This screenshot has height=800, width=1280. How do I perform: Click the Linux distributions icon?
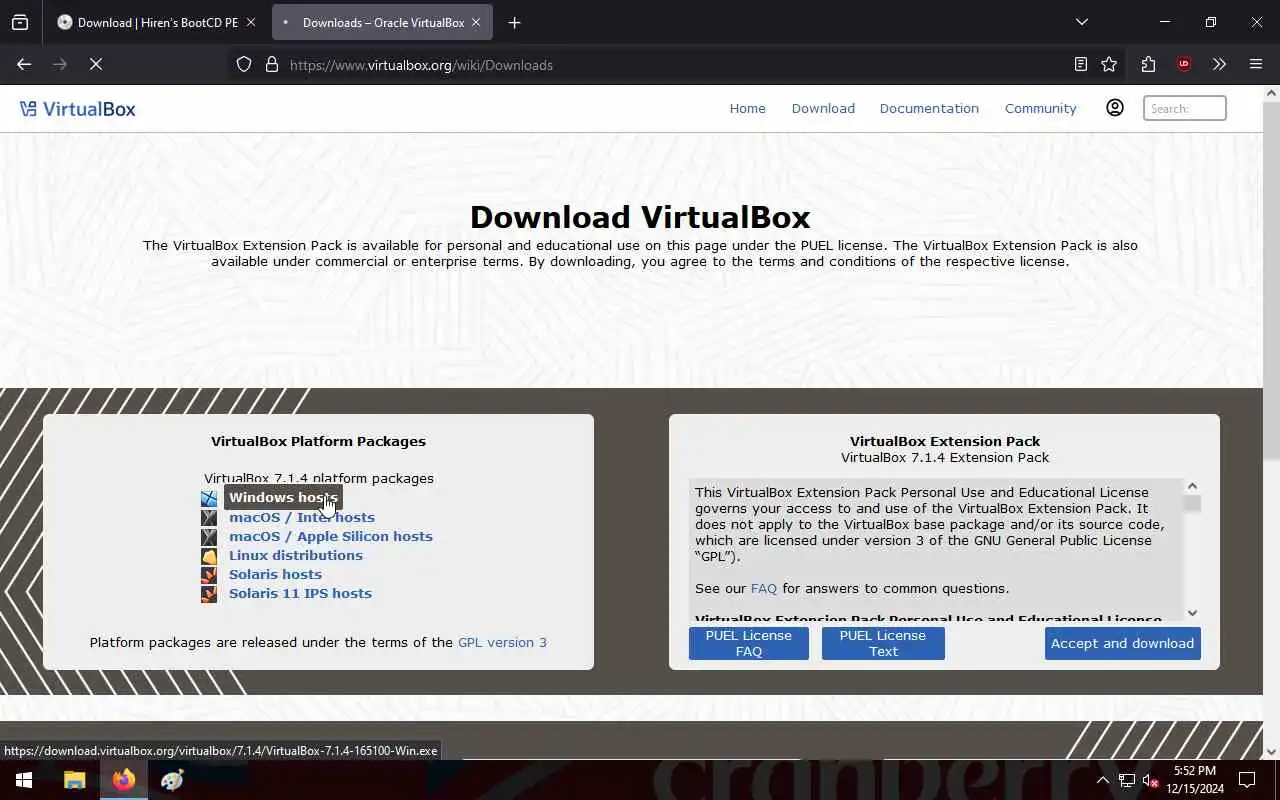click(x=209, y=555)
